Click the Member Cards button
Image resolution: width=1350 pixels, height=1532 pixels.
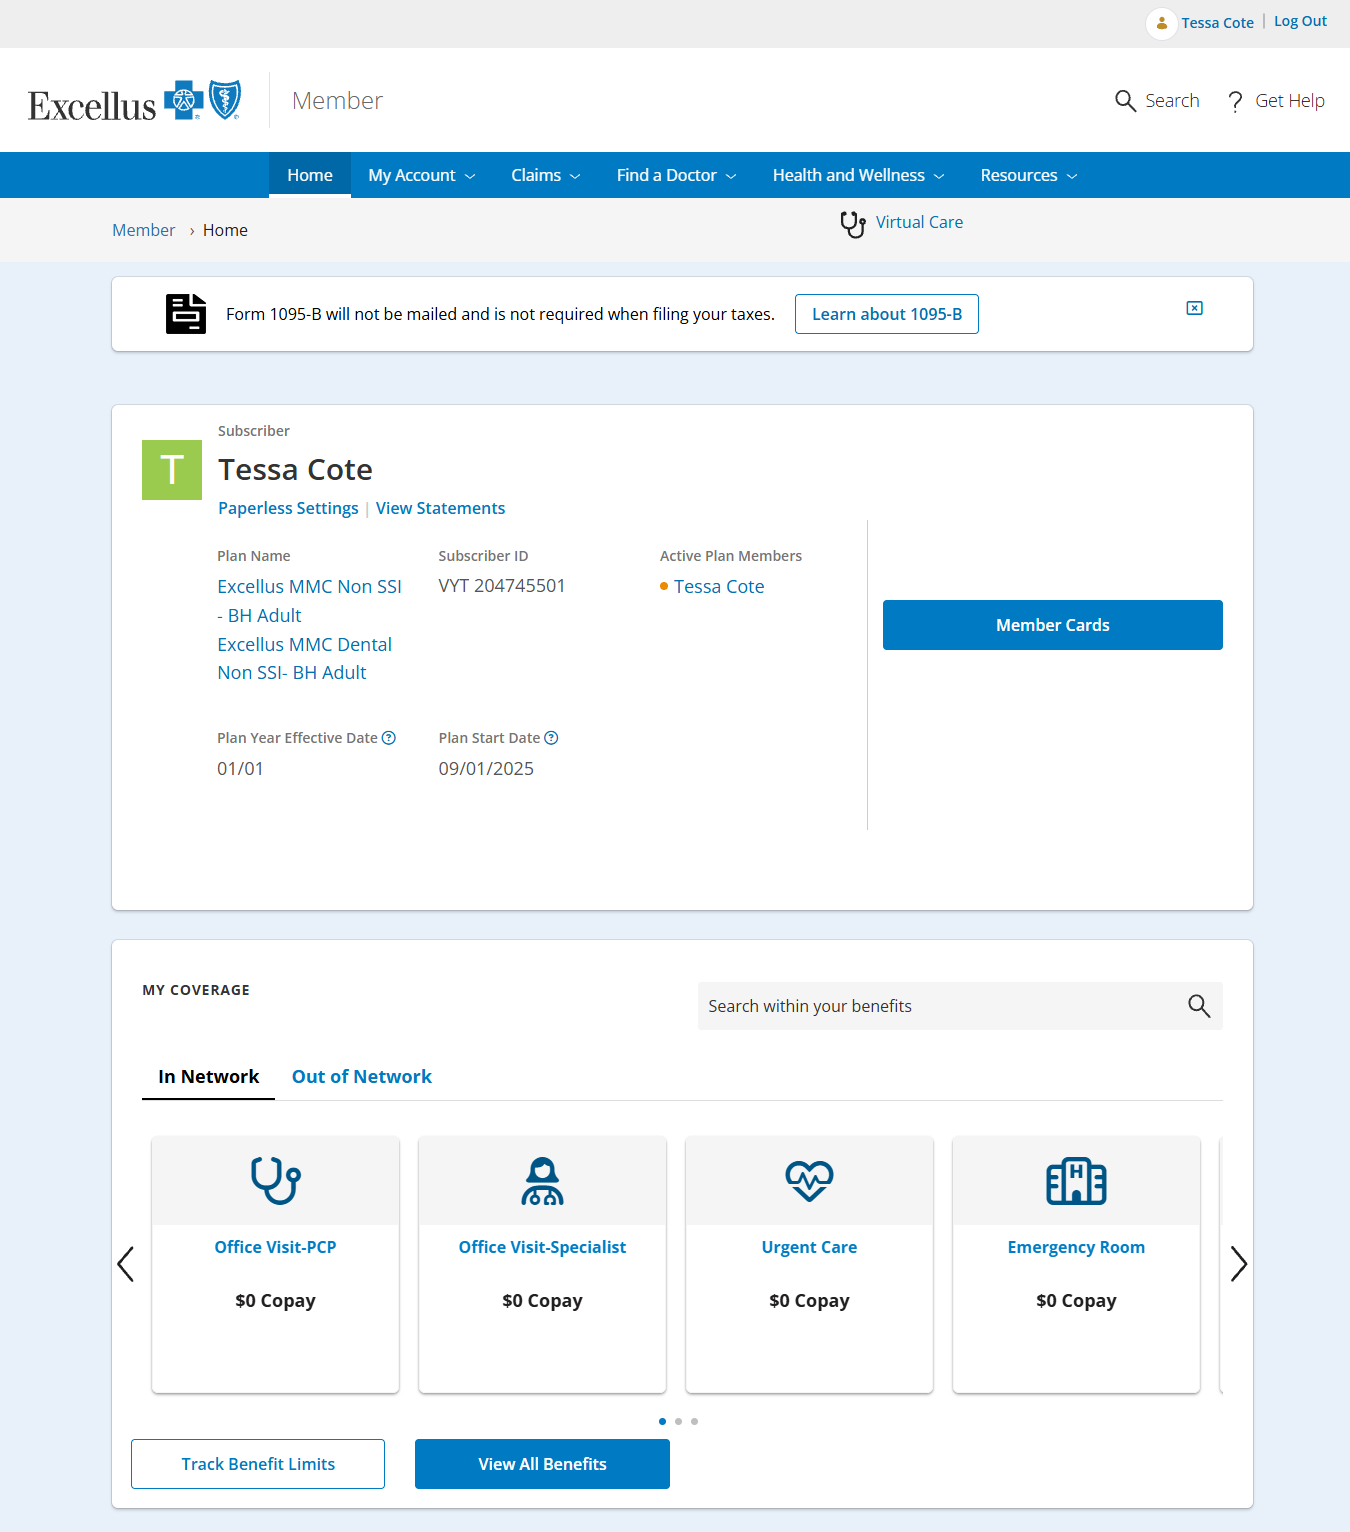pos(1053,625)
